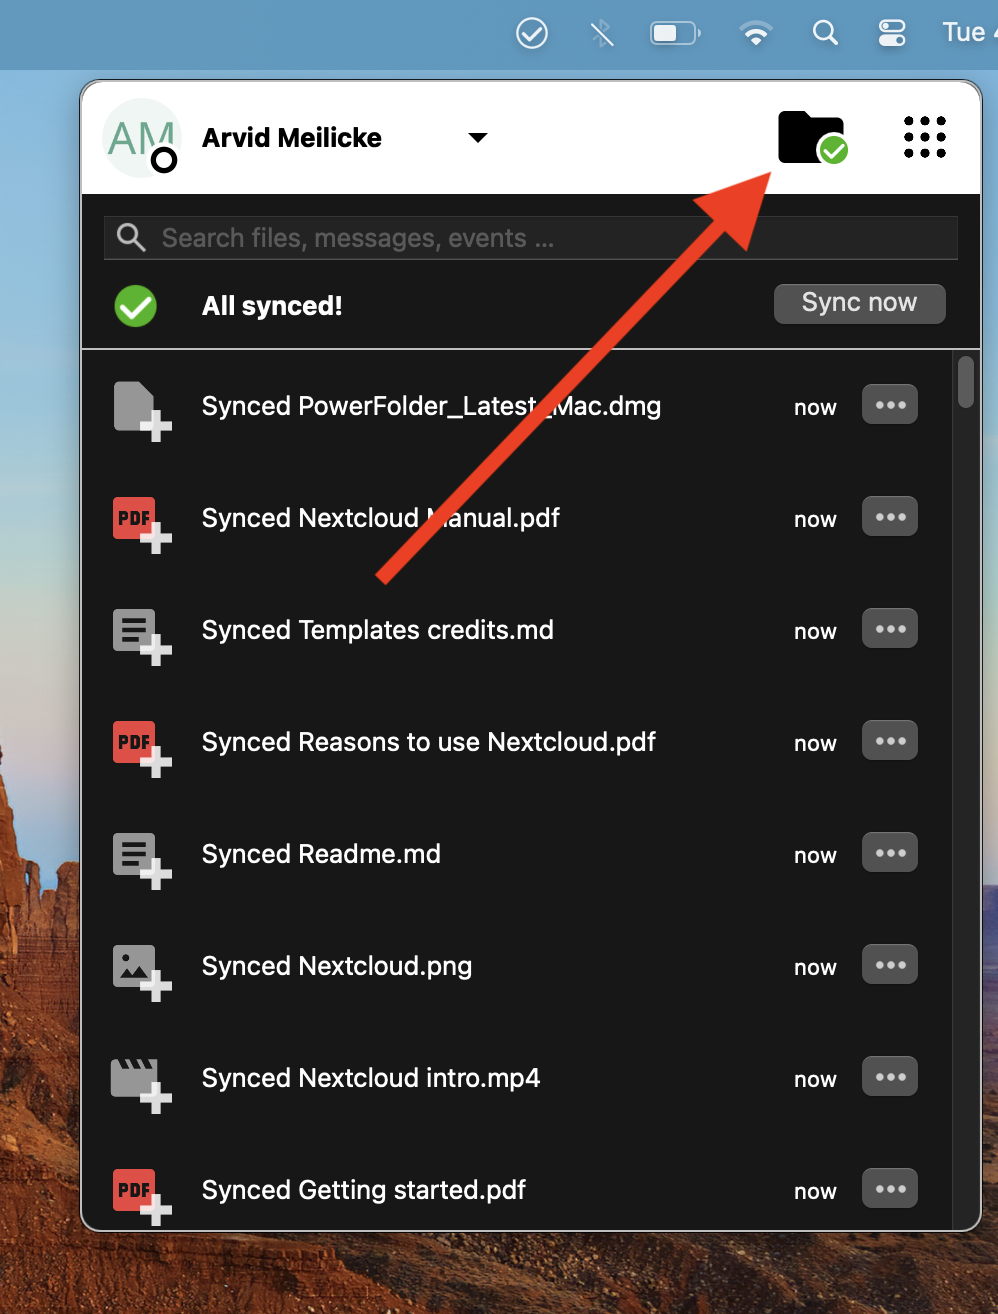The height and width of the screenshot is (1314, 998).
Task: Open more options for Readme.md
Action: (x=890, y=853)
